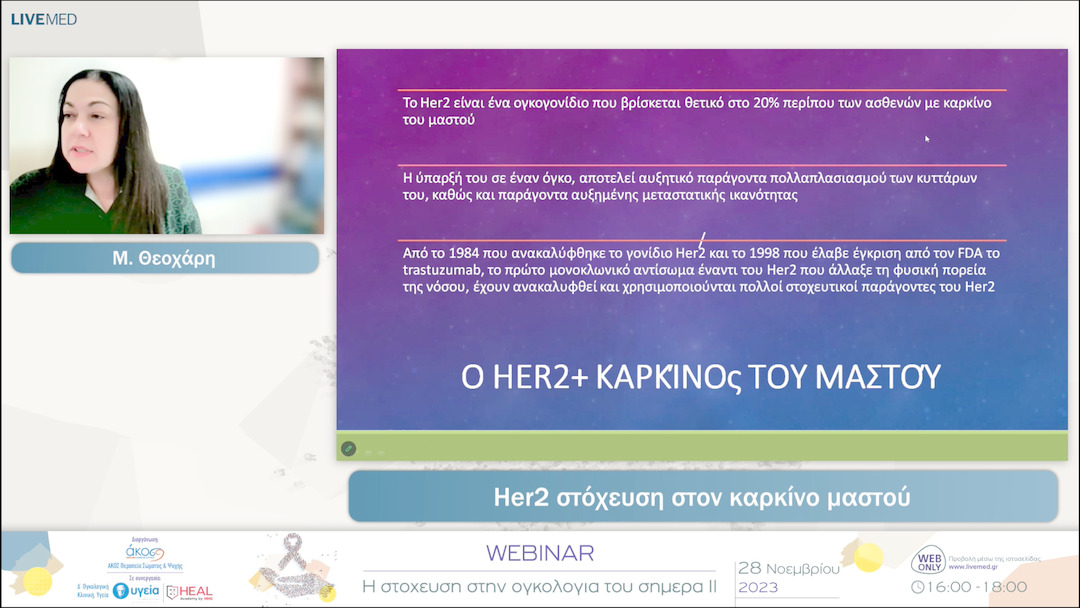Toggle the green slide footer bar
Image resolution: width=1080 pixels, height=608 pixels.
point(702,448)
